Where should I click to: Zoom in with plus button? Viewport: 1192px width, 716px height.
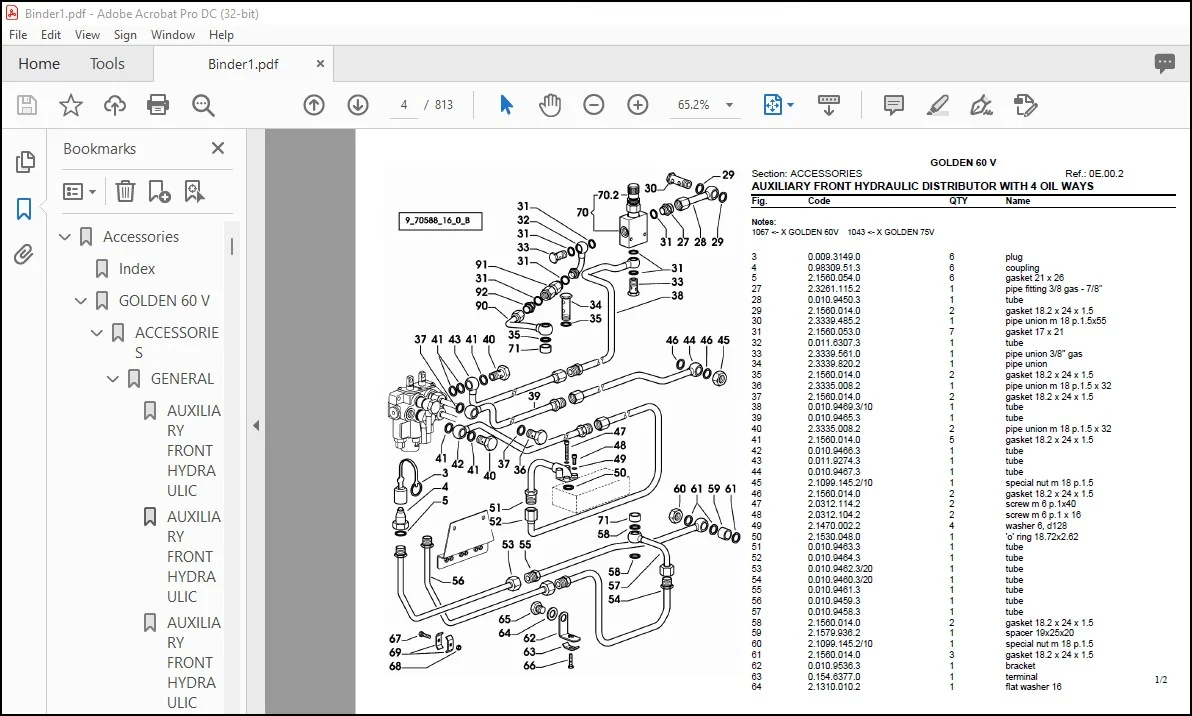pyautogui.click(x=638, y=105)
